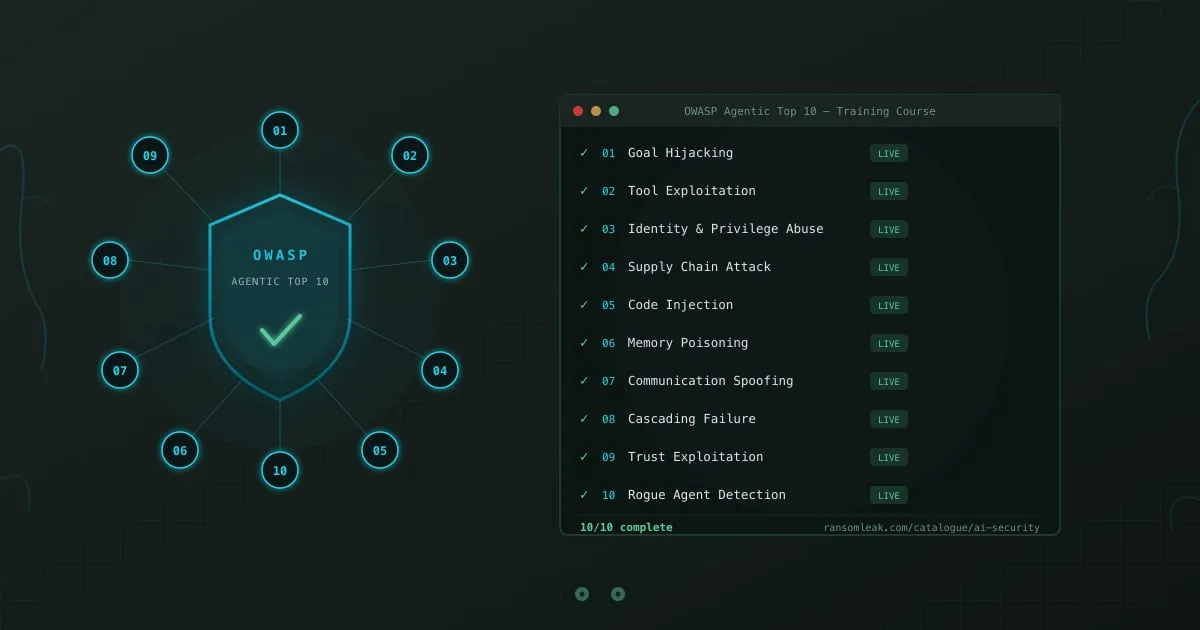The width and height of the screenshot is (1200, 630).
Task: Click the LIVE badge for Rogue Agent Detection
Action: 889,495
